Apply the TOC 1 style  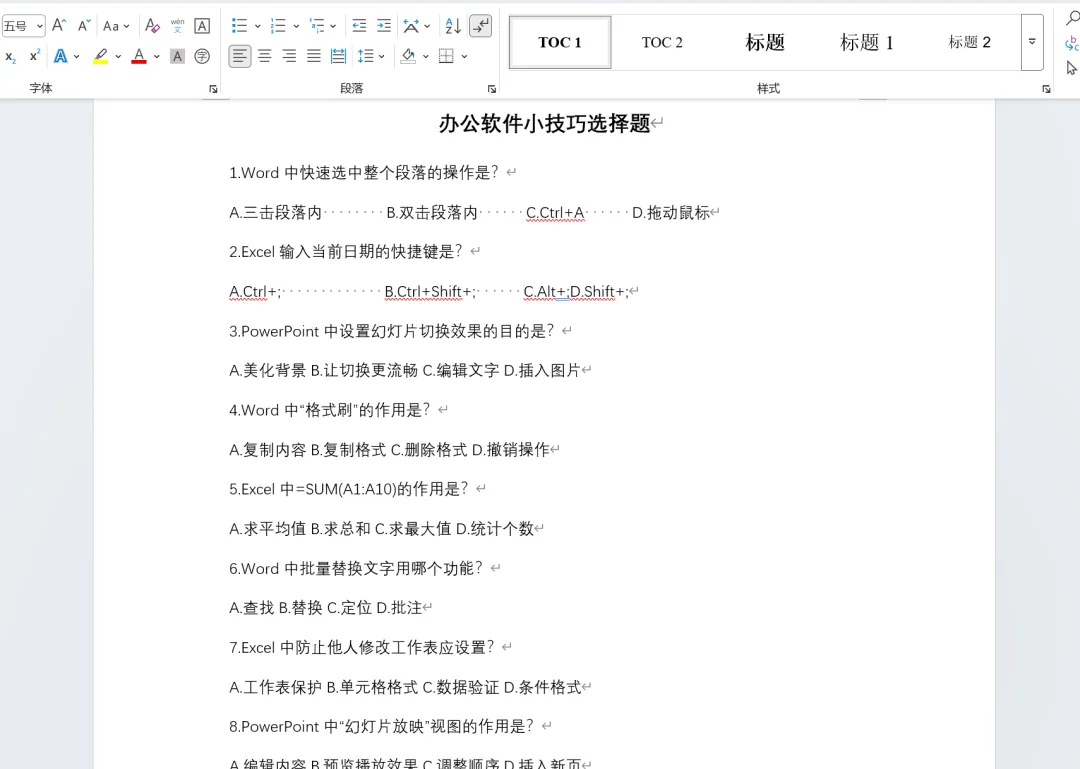click(x=560, y=42)
